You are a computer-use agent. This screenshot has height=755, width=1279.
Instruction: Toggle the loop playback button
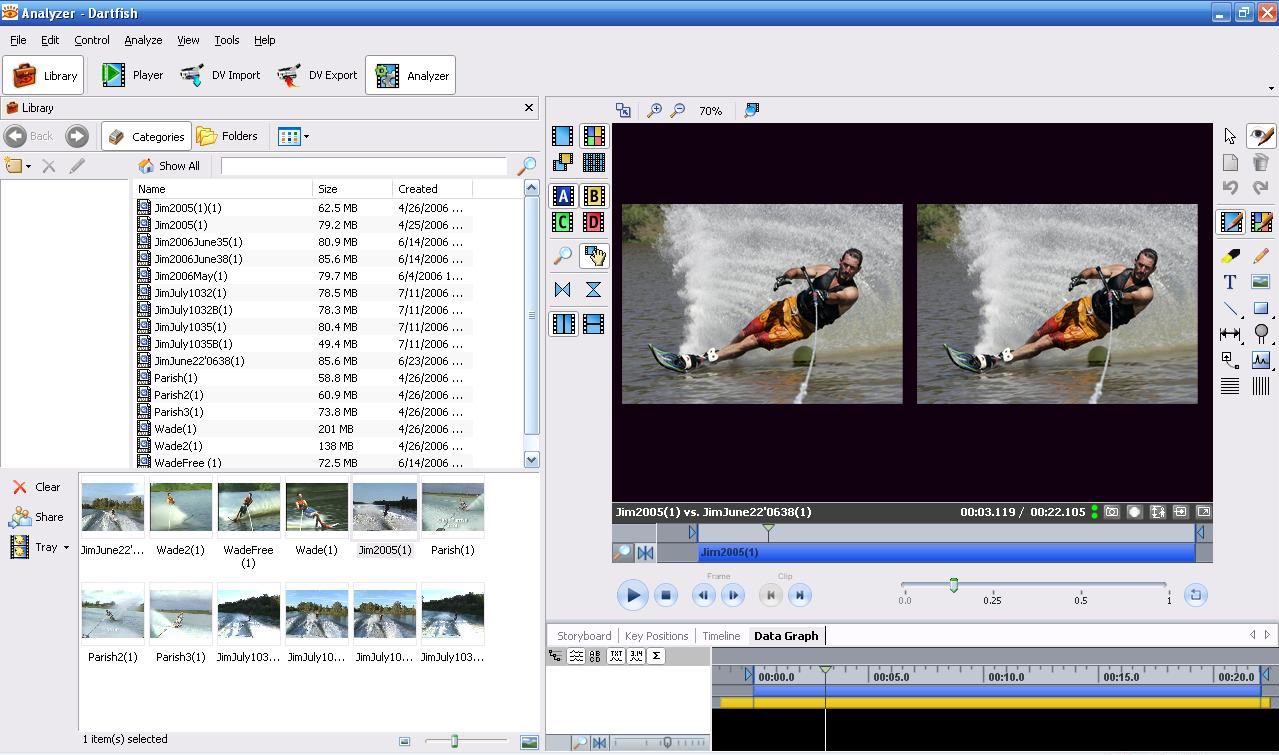click(x=1195, y=595)
